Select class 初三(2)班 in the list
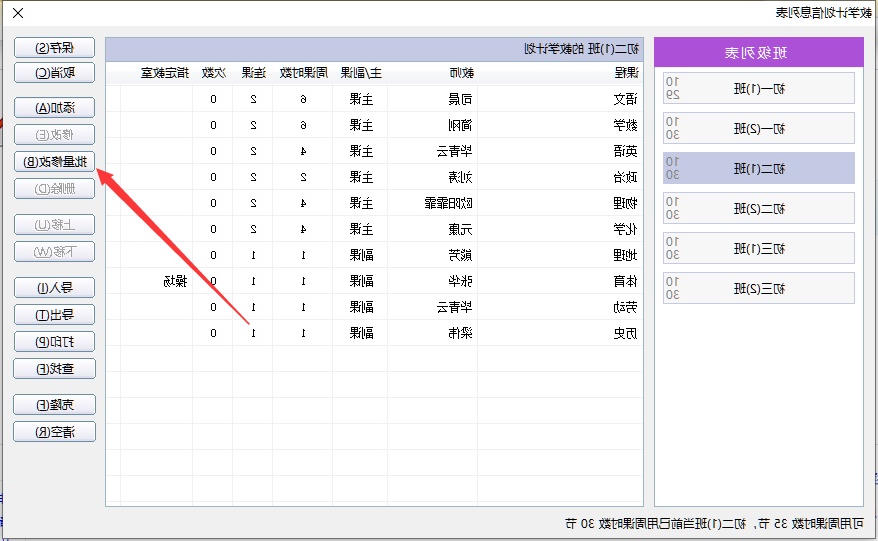The image size is (878, 541). [x=759, y=288]
